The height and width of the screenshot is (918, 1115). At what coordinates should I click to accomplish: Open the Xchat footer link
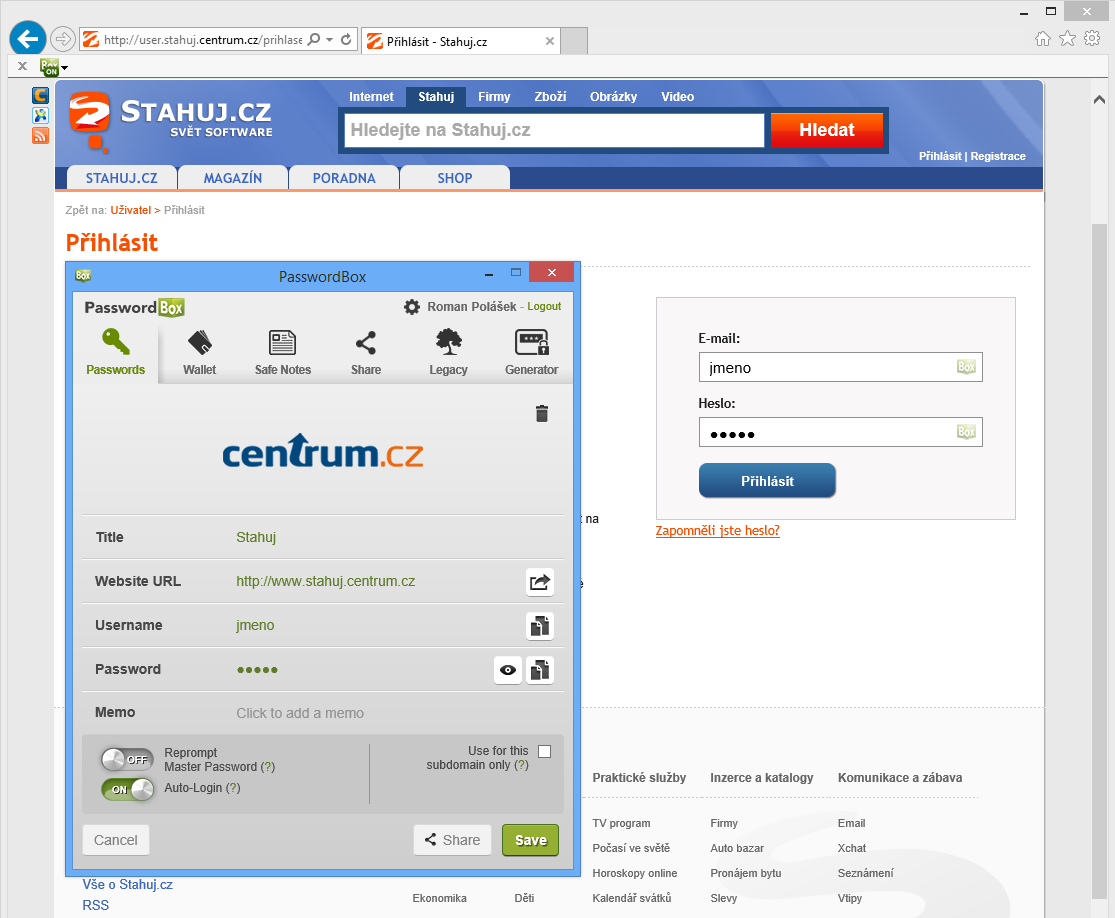coord(851,848)
